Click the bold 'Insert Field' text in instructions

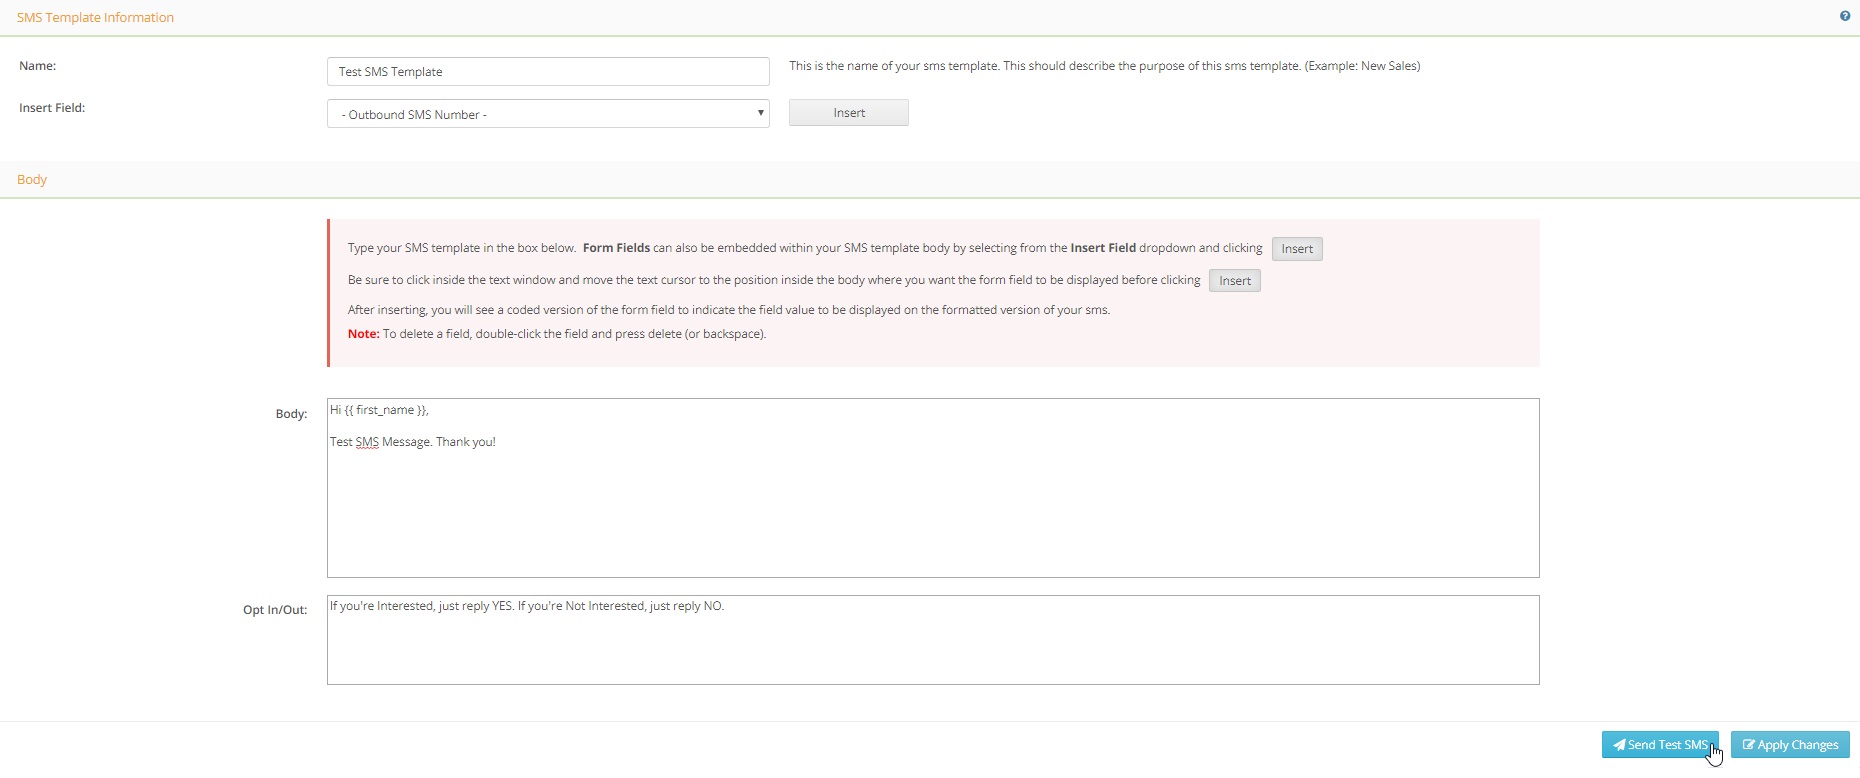click(1103, 248)
